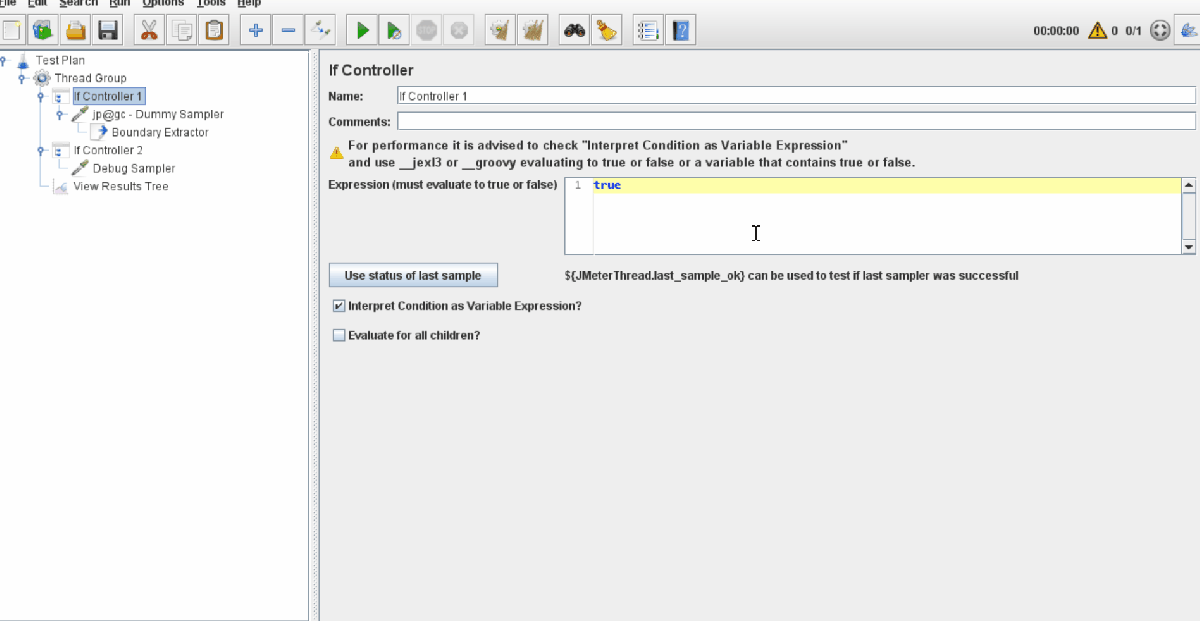Click the Open file folder icon
Screen dimensions: 1200x621
click(x=75, y=30)
